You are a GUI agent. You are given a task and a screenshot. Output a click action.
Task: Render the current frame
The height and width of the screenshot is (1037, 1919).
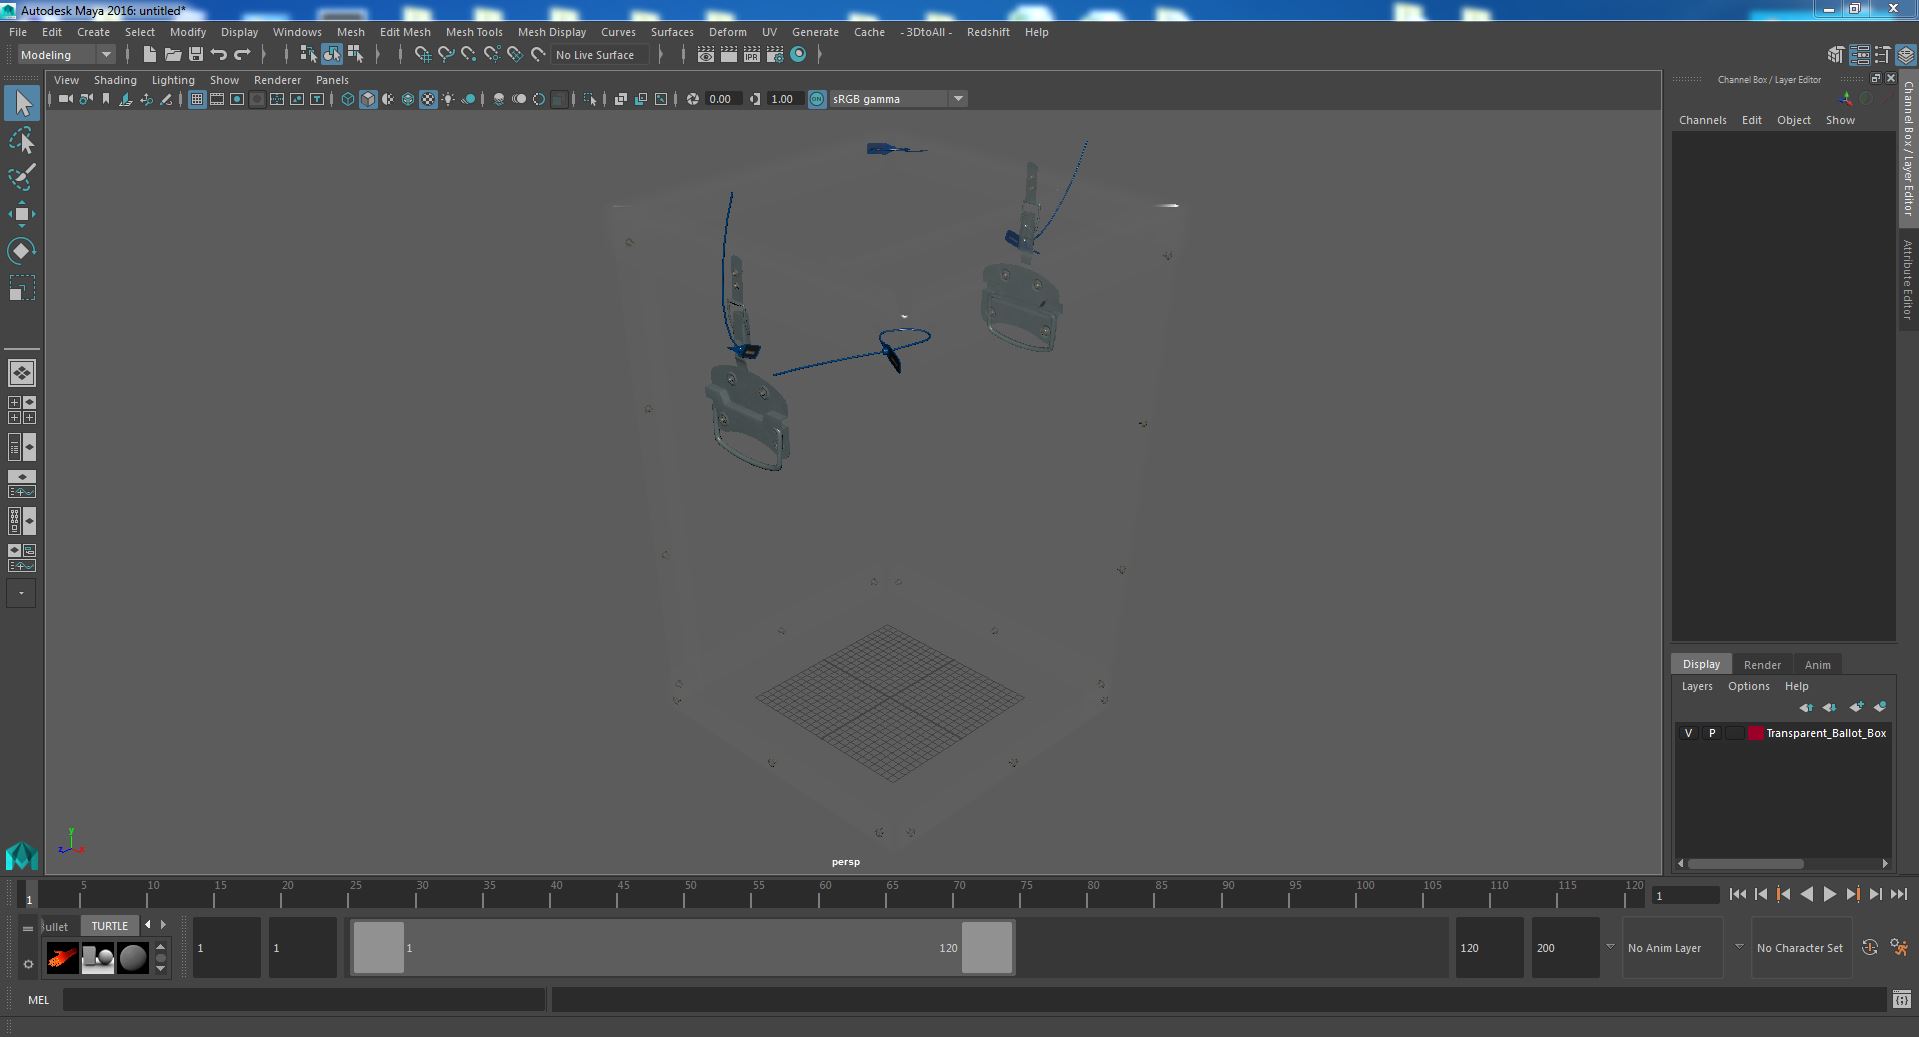[x=729, y=55]
